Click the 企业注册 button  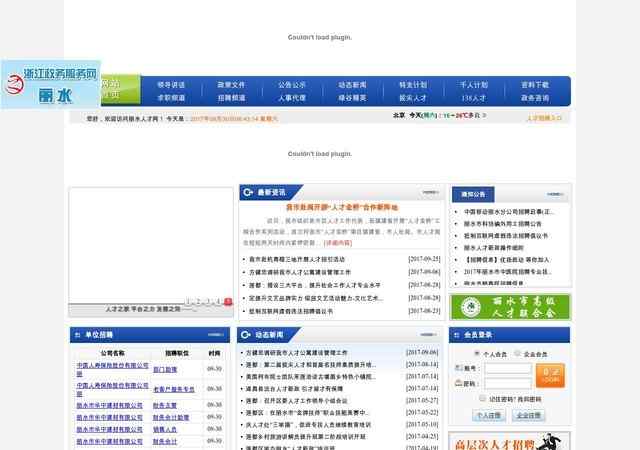pyautogui.click(x=528, y=415)
